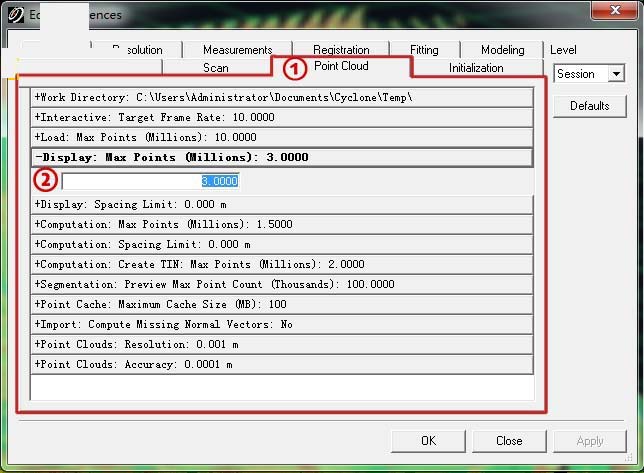644x473 pixels.
Task: Switch to the Registration tab
Action: (x=341, y=50)
